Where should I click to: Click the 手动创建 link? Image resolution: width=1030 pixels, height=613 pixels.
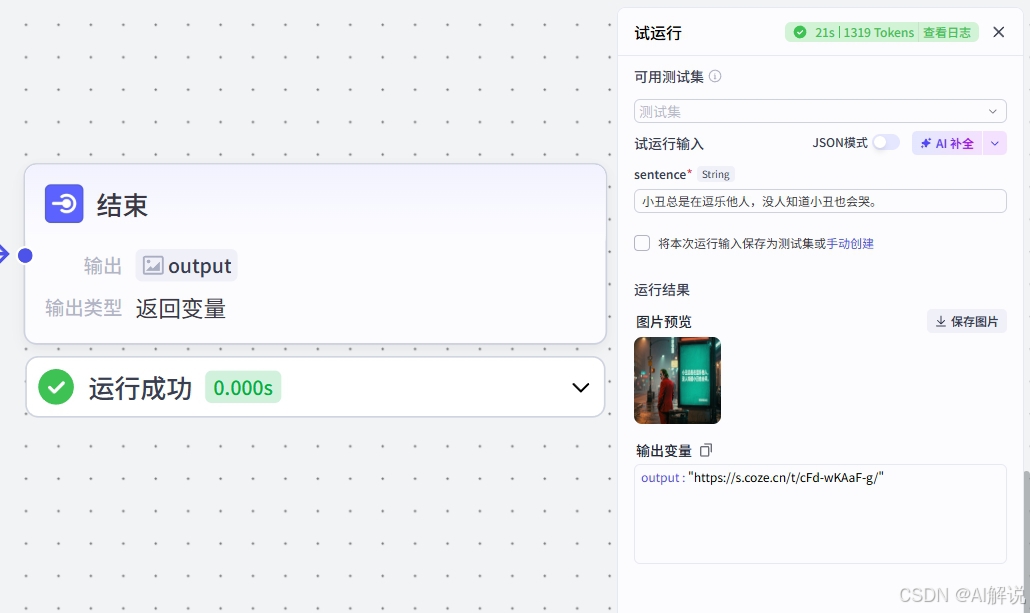point(850,244)
